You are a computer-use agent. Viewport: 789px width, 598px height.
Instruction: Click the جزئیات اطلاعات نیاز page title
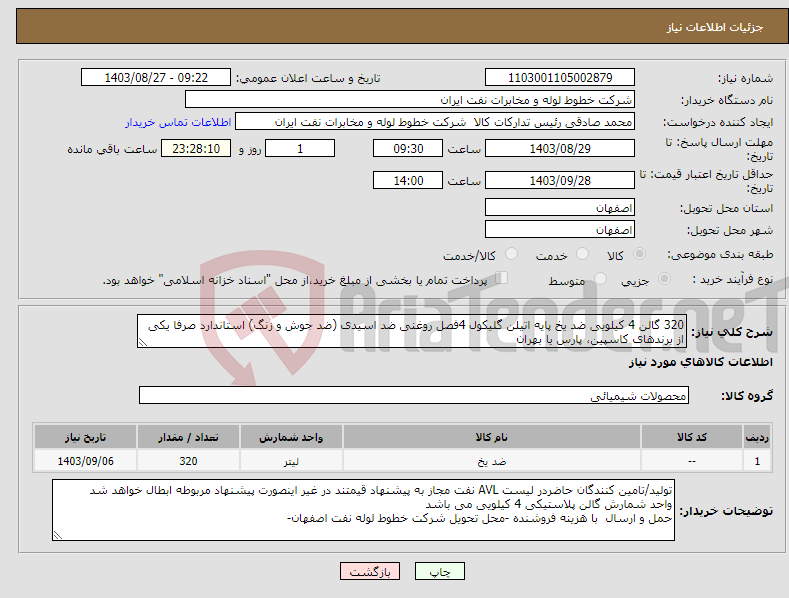[x=715, y=27]
